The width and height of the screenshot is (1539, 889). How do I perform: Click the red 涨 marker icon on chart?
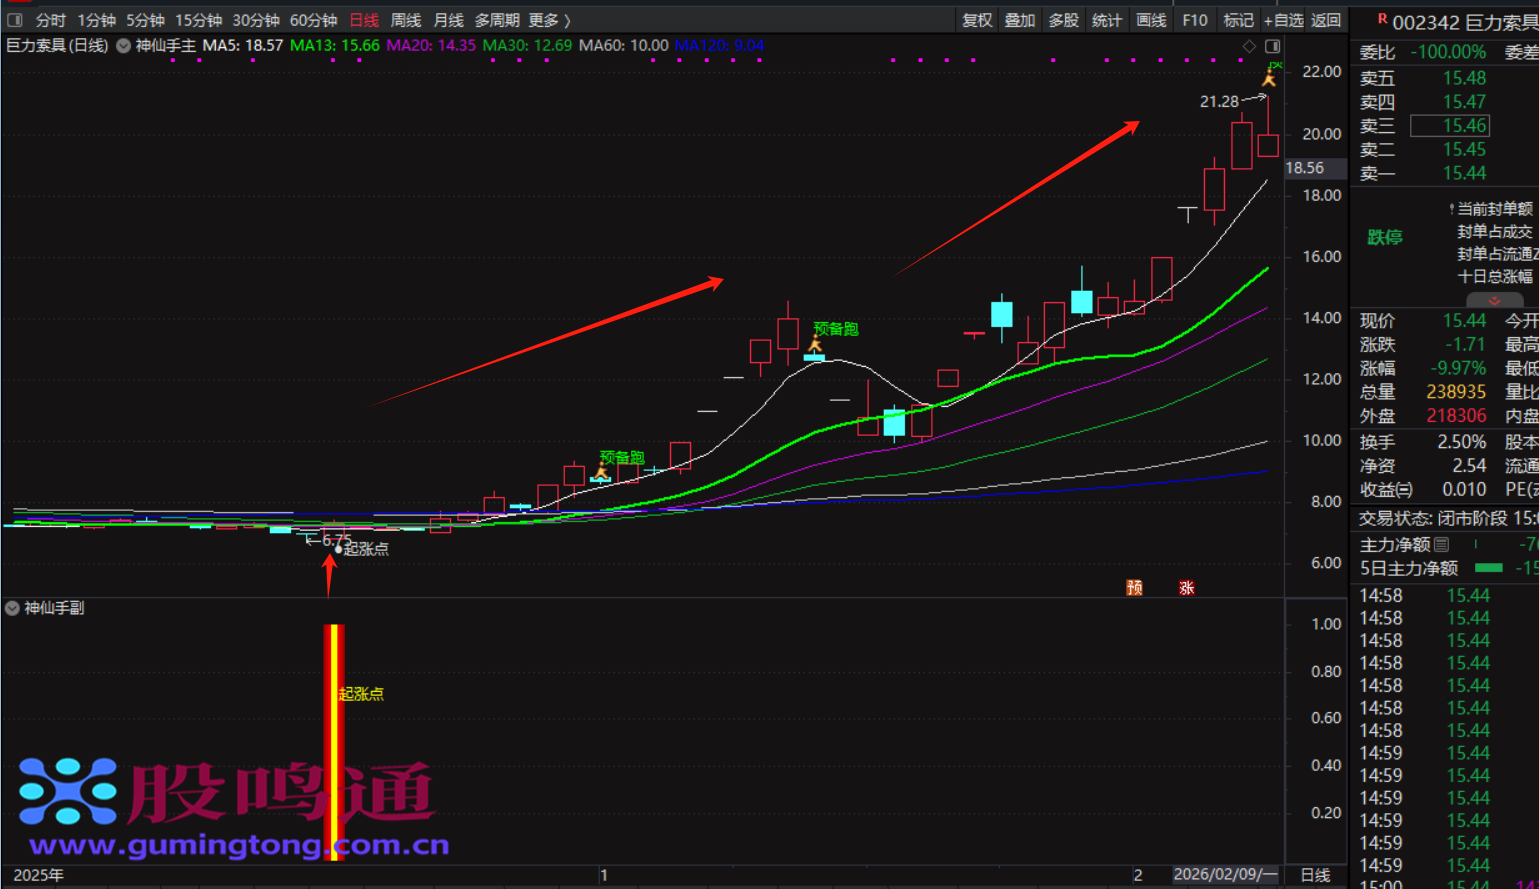(1186, 587)
